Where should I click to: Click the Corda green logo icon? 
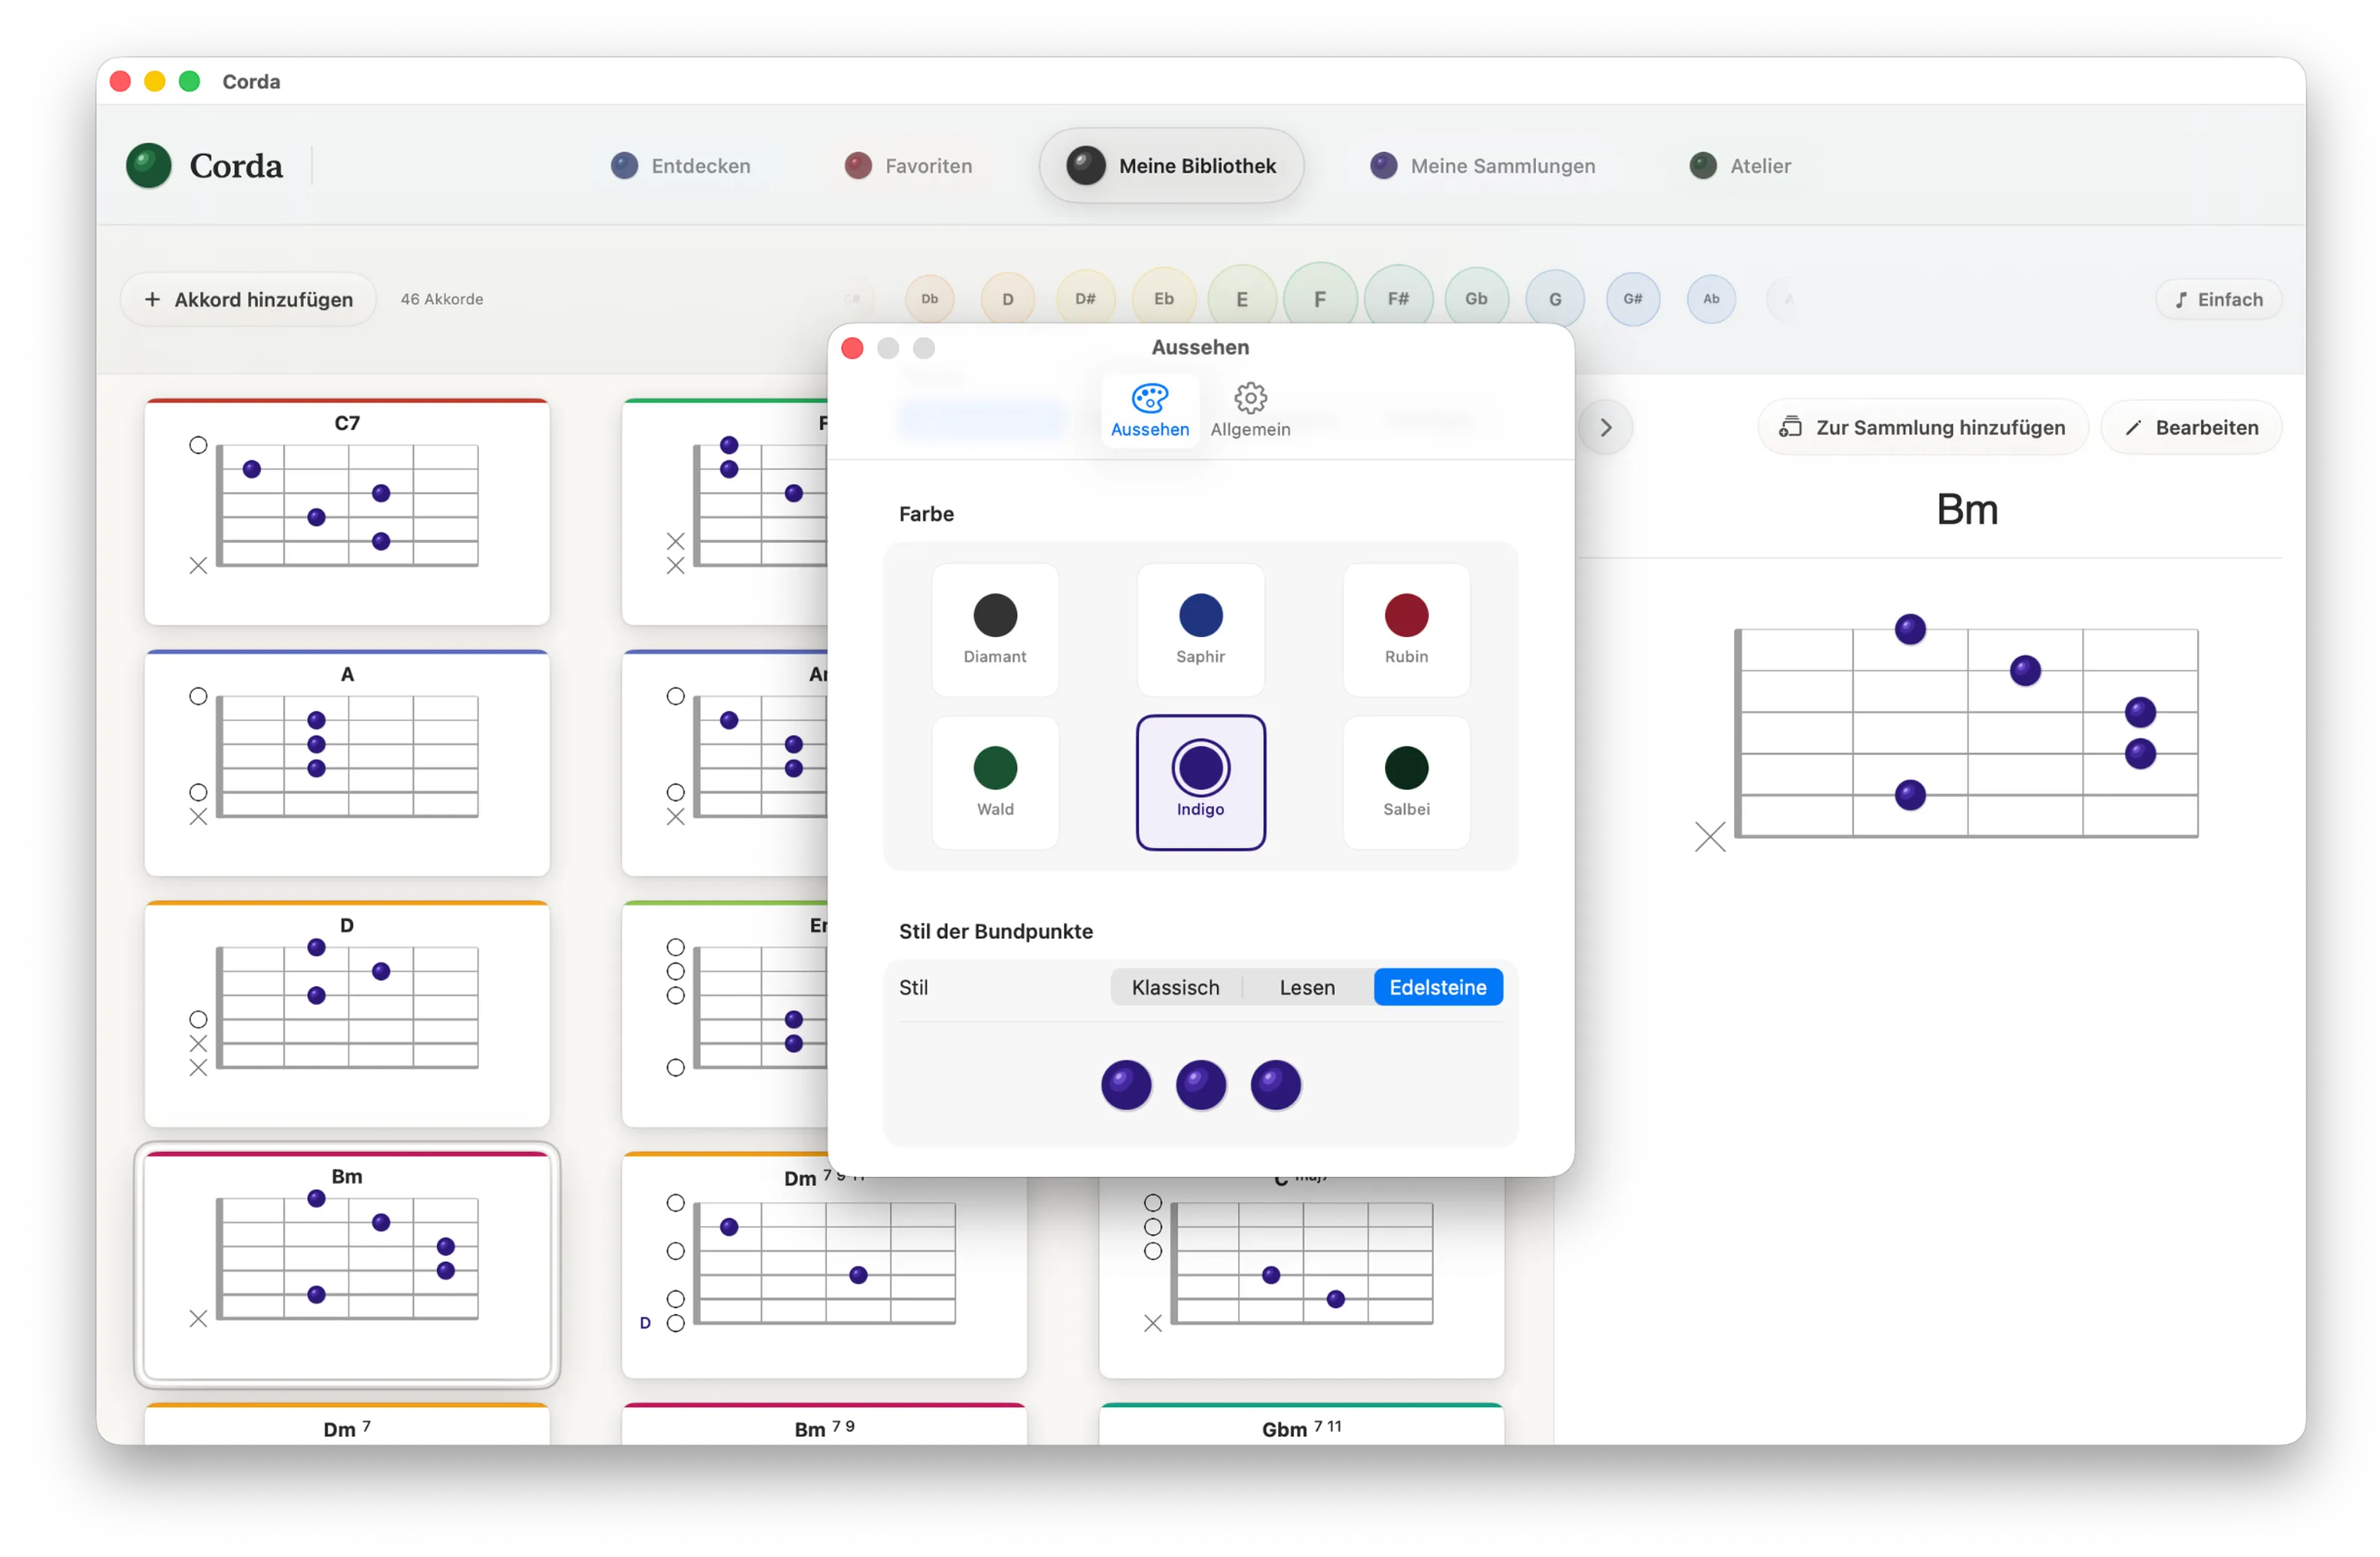point(149,166)
